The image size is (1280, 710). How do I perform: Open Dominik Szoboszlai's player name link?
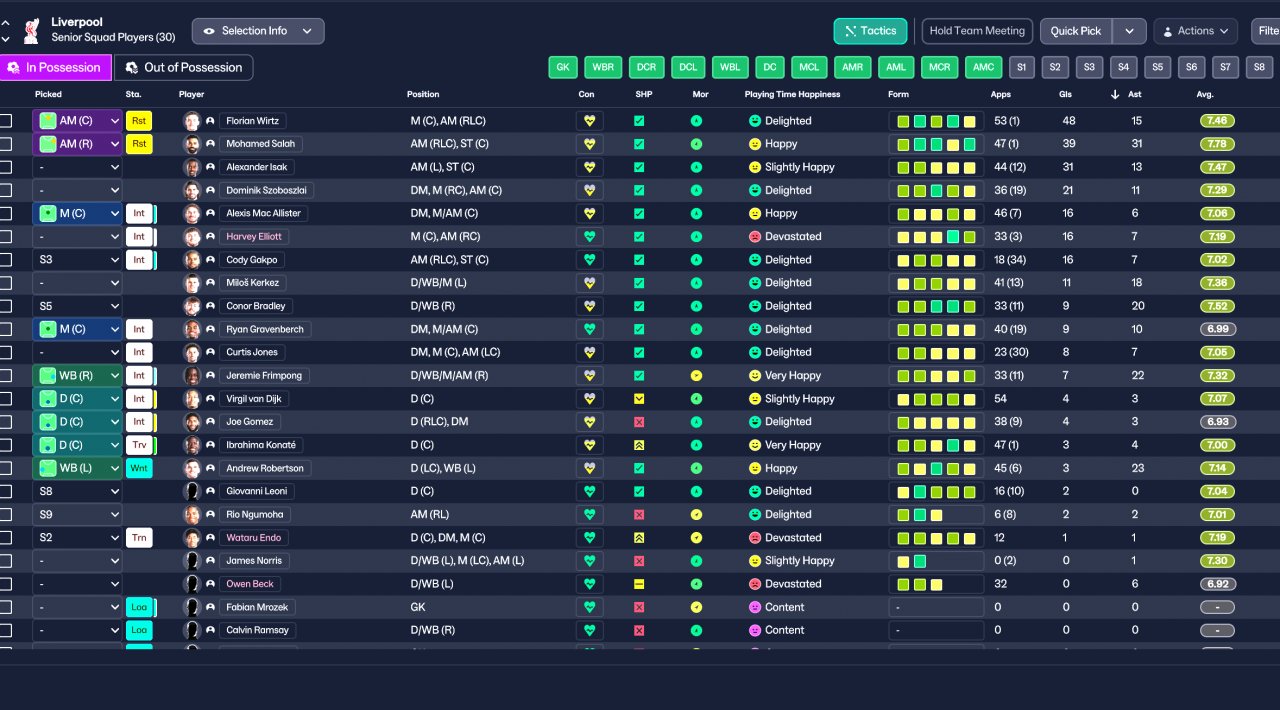click(x=267, y=190)
